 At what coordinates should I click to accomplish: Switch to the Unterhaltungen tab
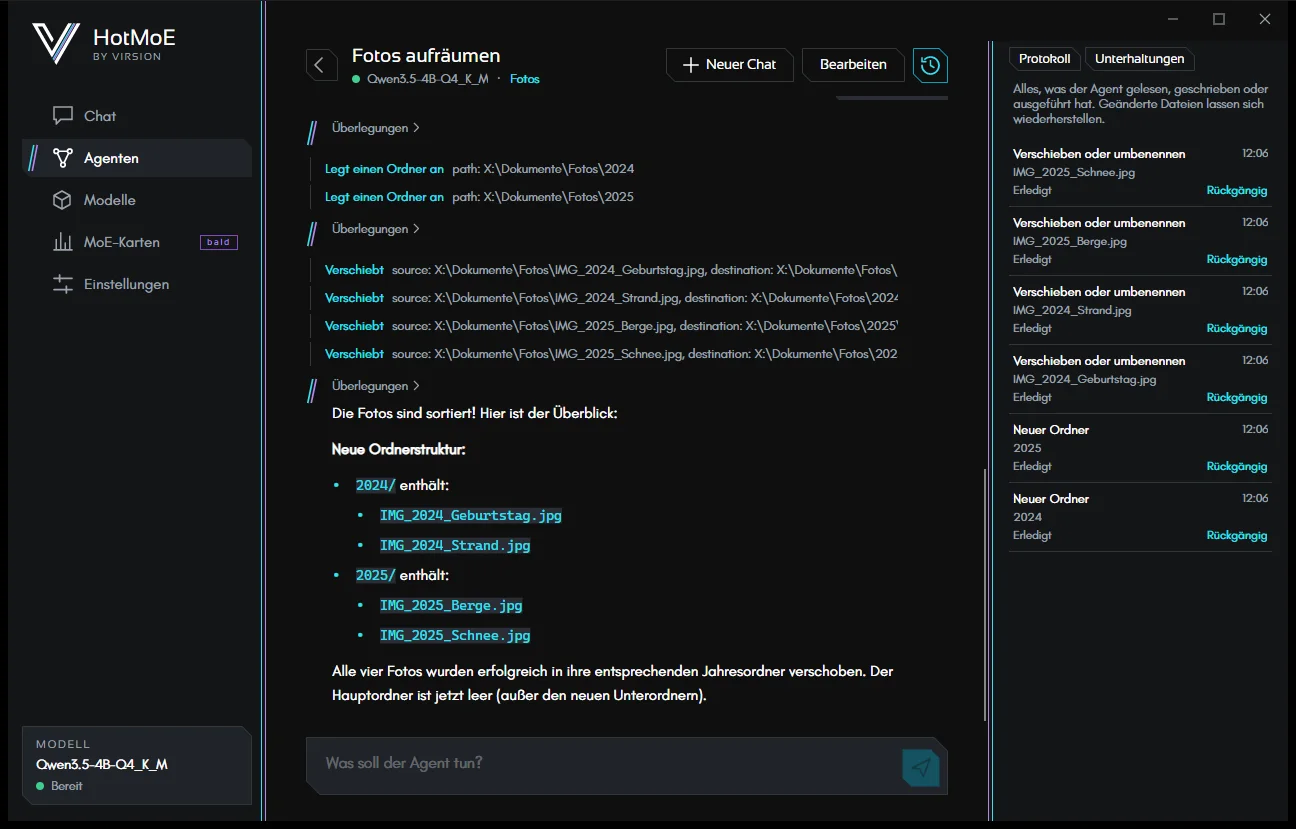[x=1139, y=59]
